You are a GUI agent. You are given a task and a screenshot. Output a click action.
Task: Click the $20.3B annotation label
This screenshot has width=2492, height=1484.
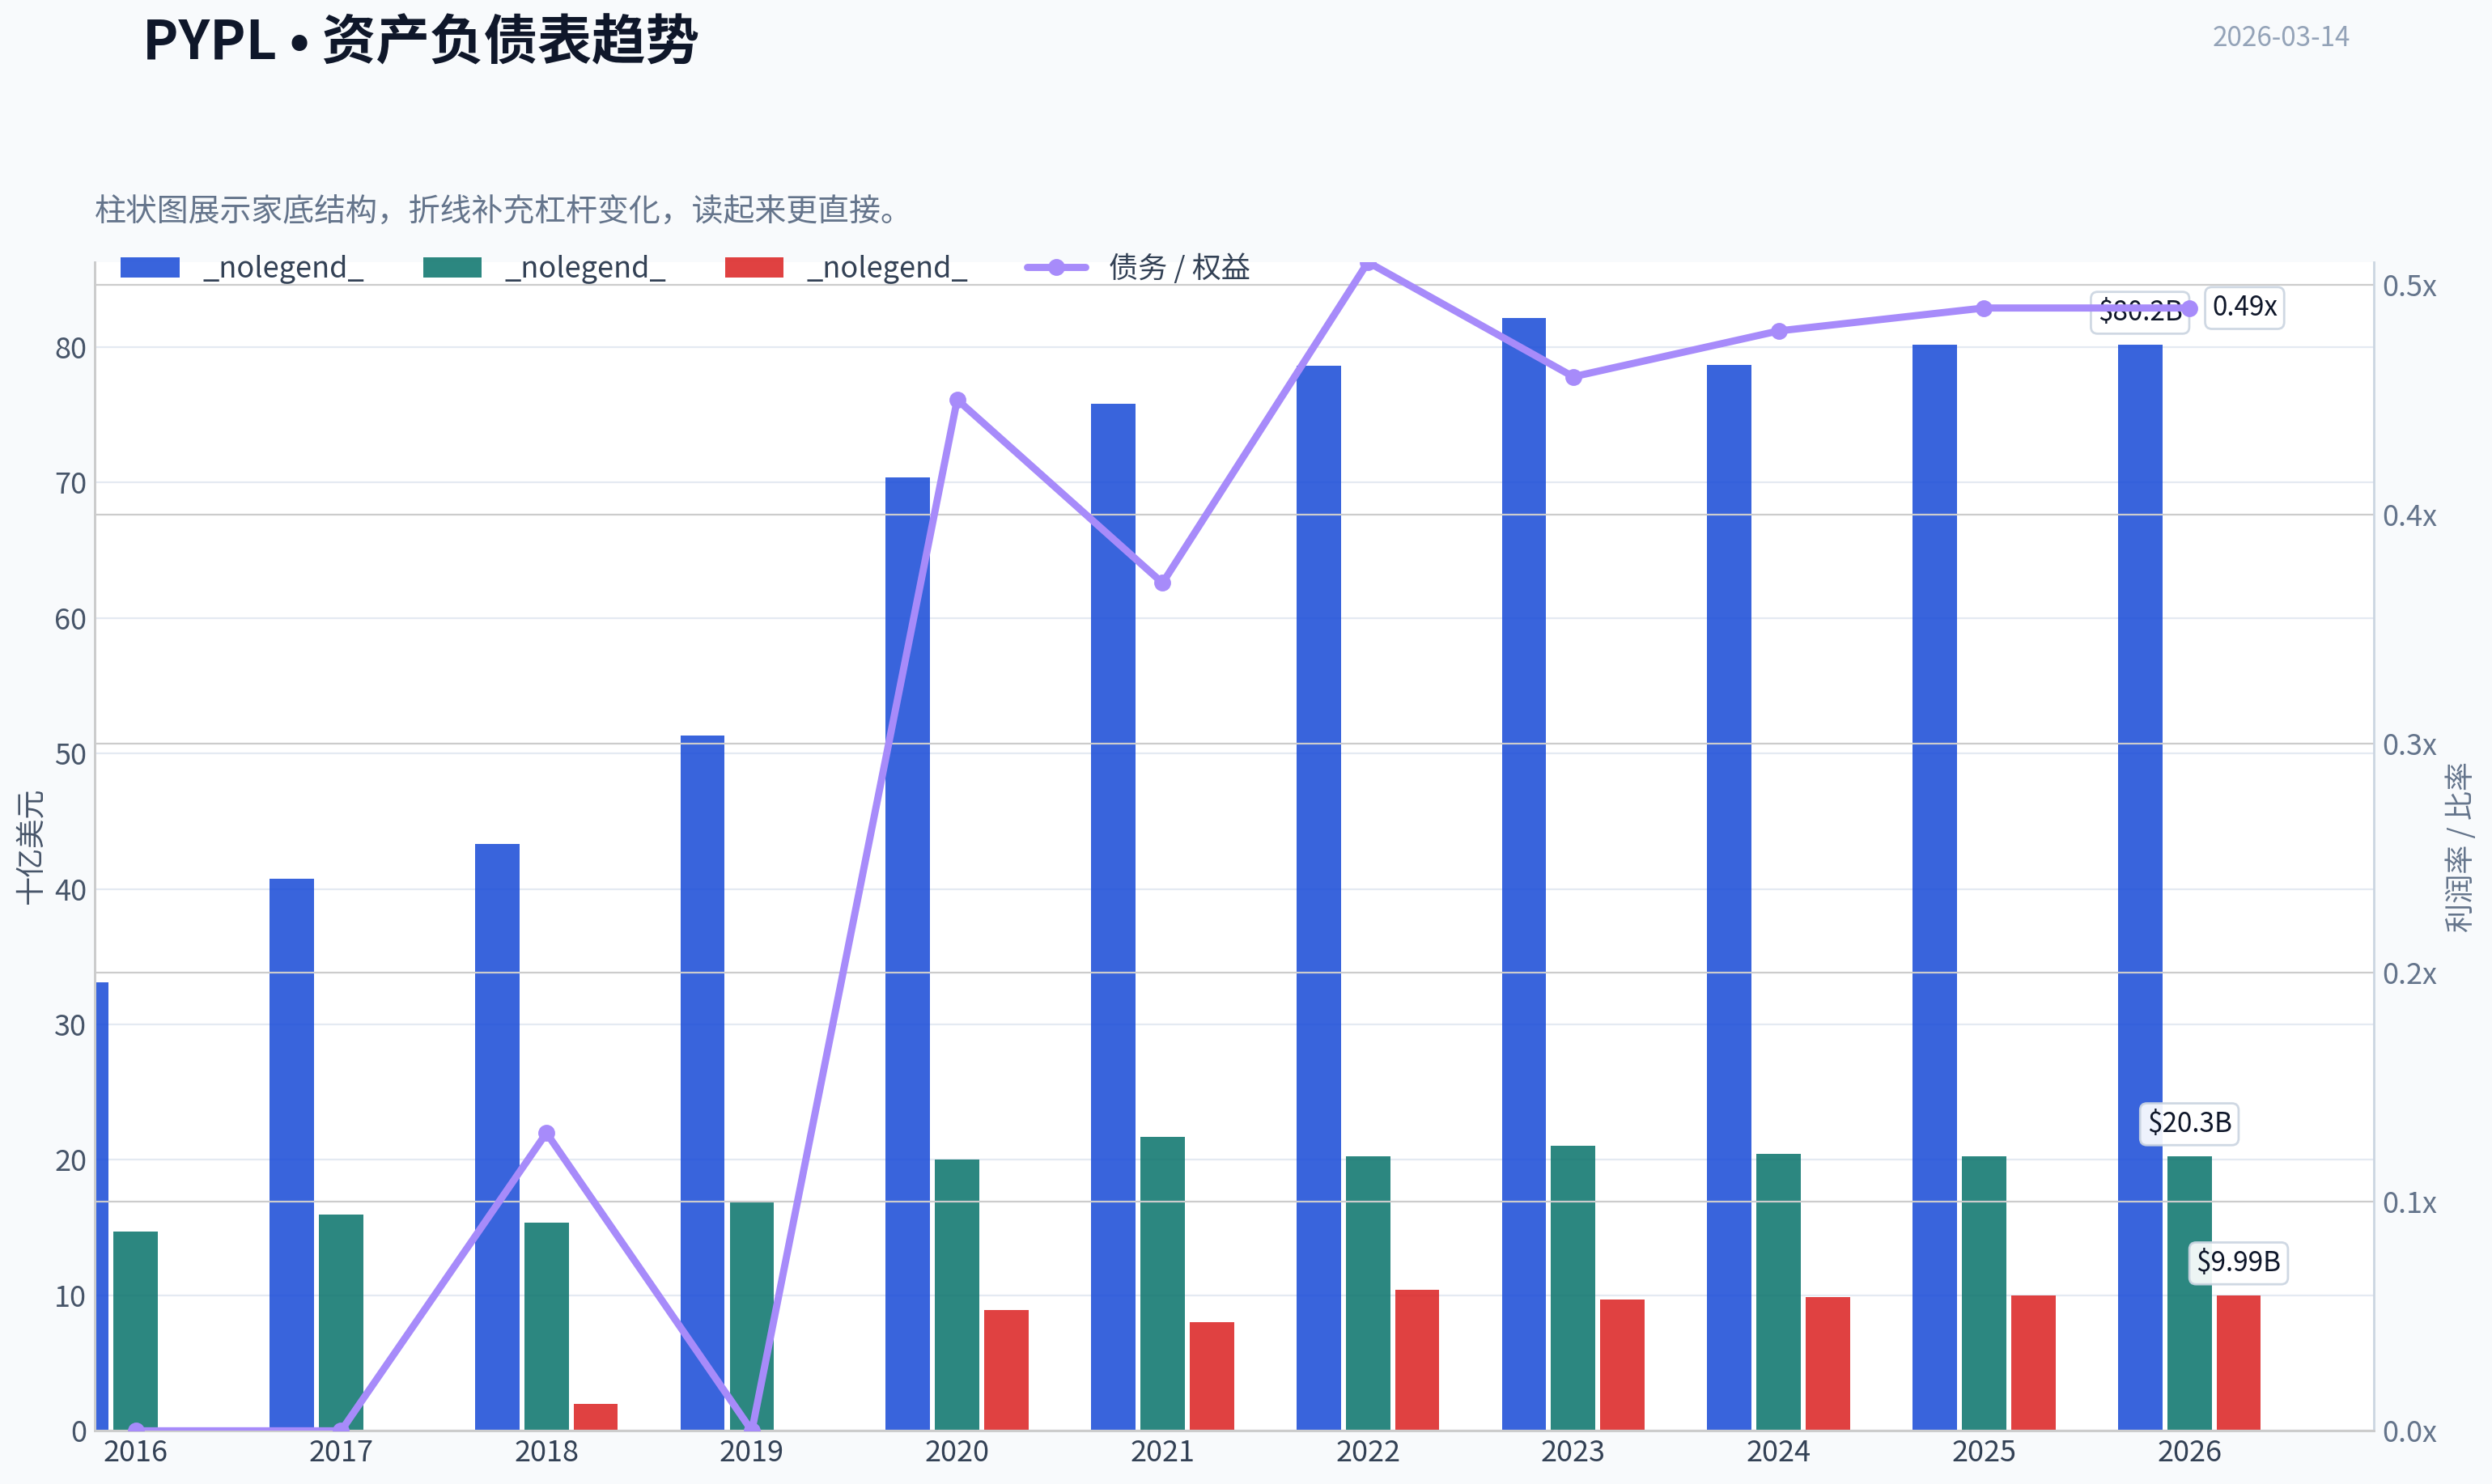click(x=2189, y=1122)
